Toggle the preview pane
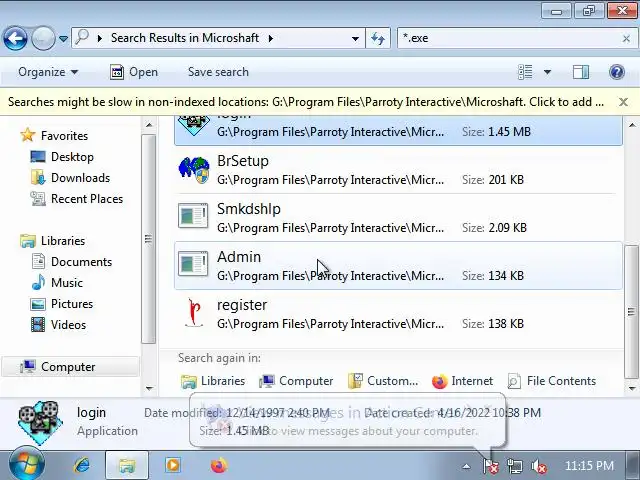Viewport: 640px width, 480px height. [x=580, y=72]
